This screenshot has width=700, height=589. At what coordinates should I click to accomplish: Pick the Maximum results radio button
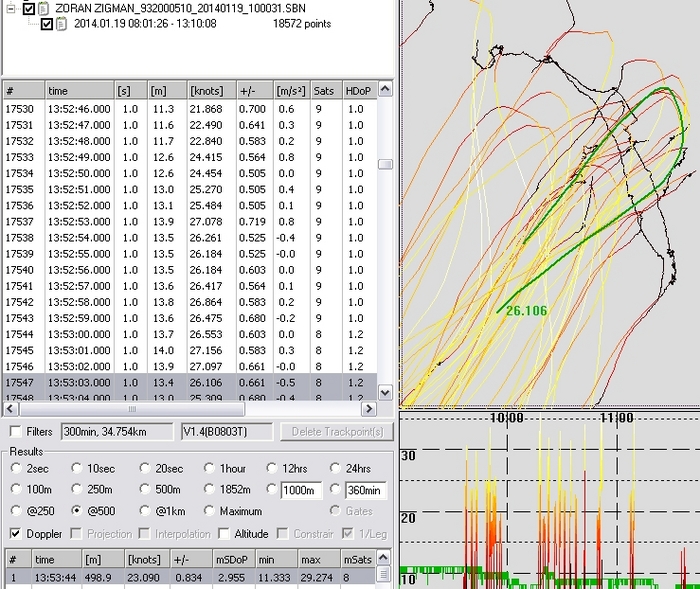pyautogui.click(x=209, y=510)
